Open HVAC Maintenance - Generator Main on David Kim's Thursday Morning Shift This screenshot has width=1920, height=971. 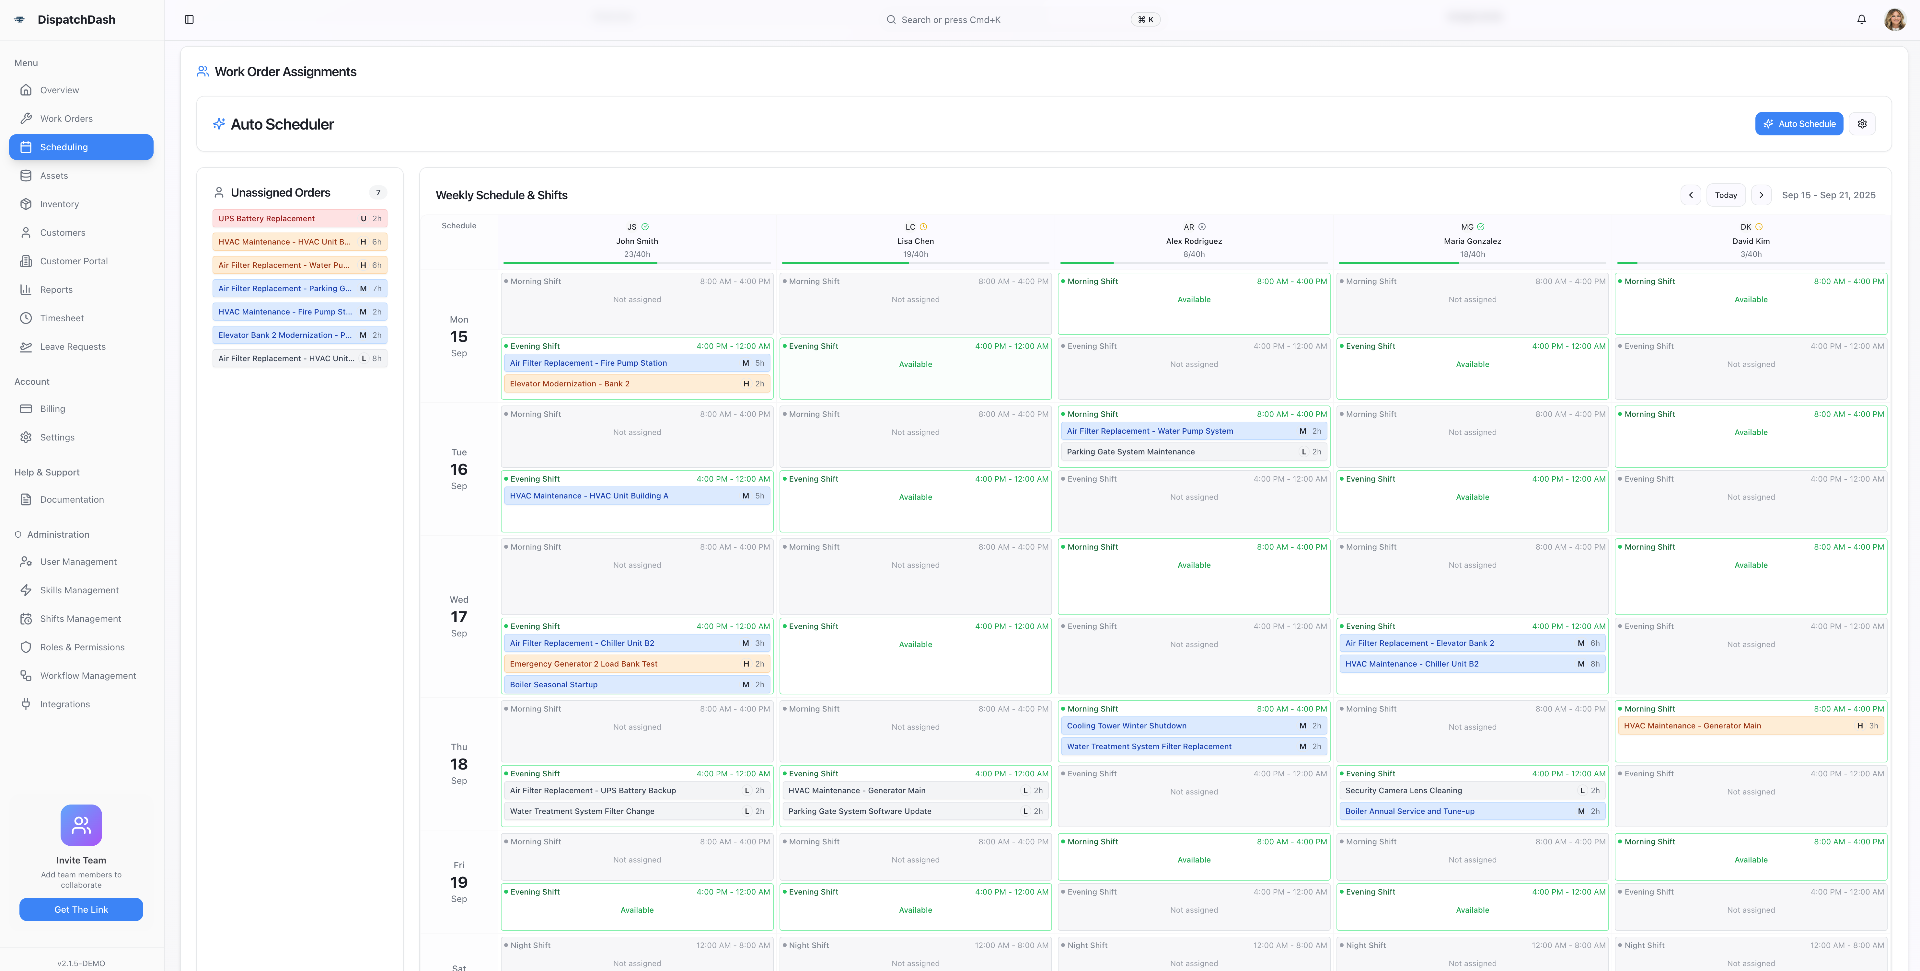pyautogui.click(x=1751, y=726)
